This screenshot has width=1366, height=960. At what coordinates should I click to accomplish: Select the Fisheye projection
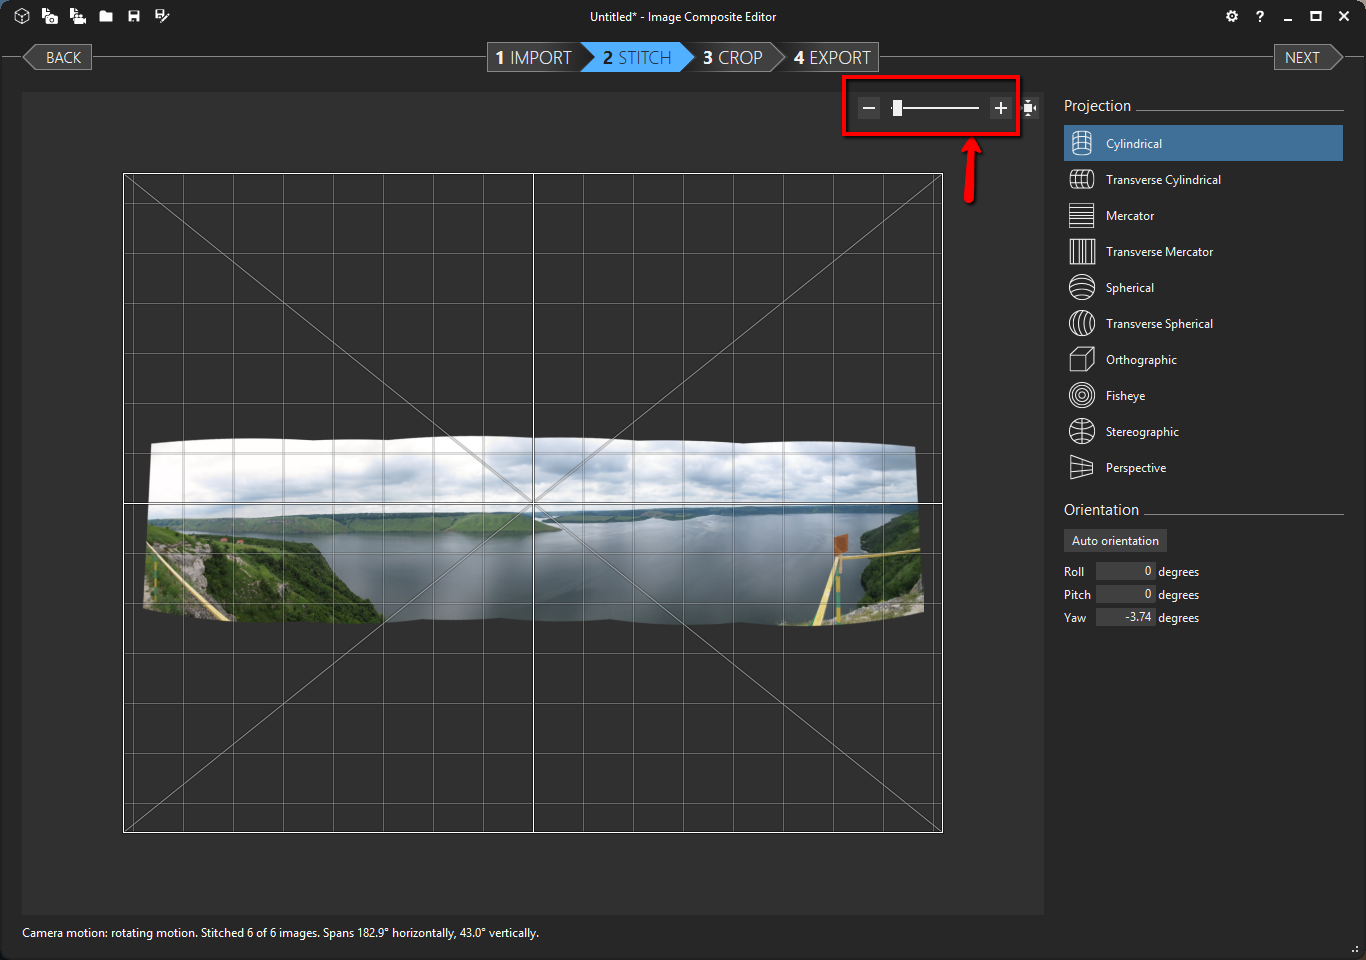(x=1125, y=396)
